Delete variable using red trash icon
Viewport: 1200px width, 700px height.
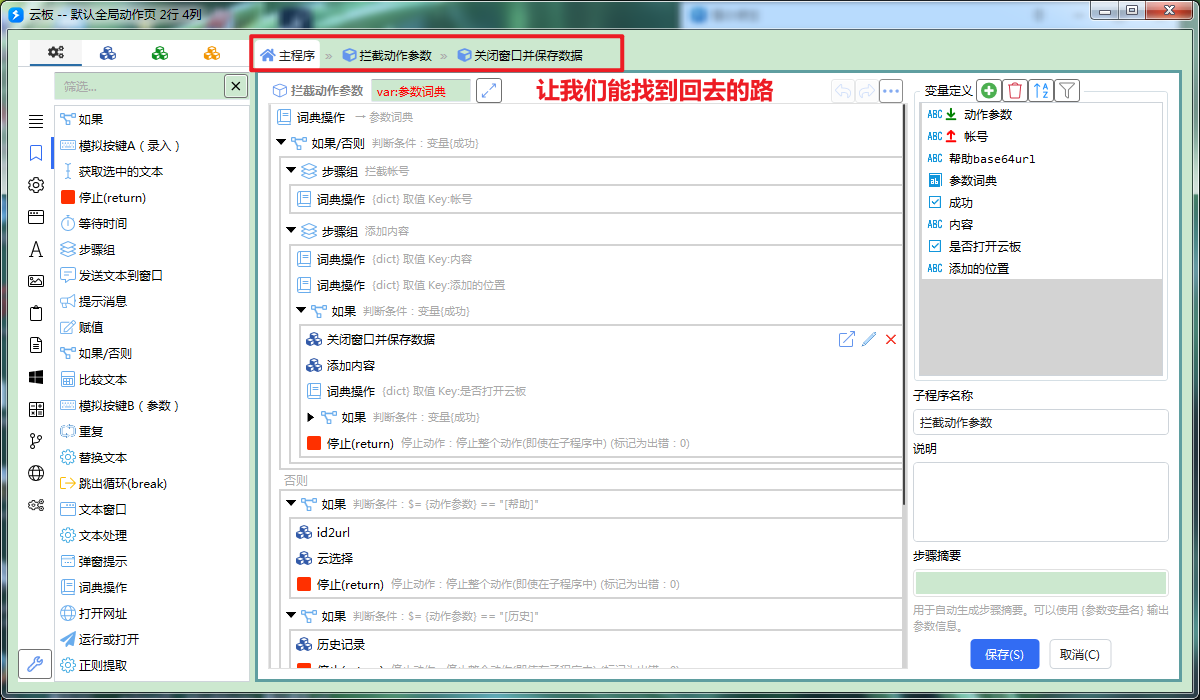click(1015, 91)
